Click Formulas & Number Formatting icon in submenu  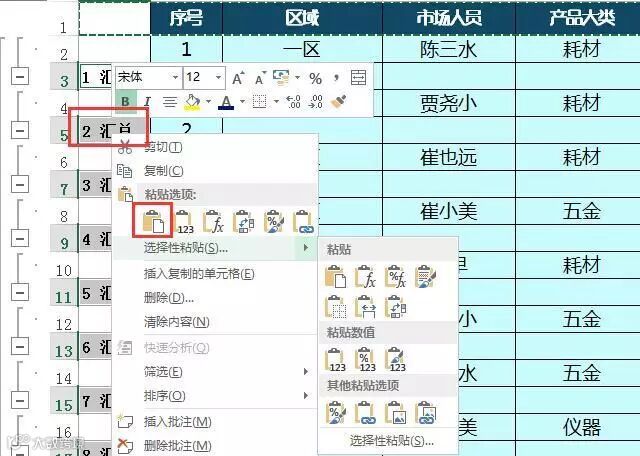click(395, 276)
